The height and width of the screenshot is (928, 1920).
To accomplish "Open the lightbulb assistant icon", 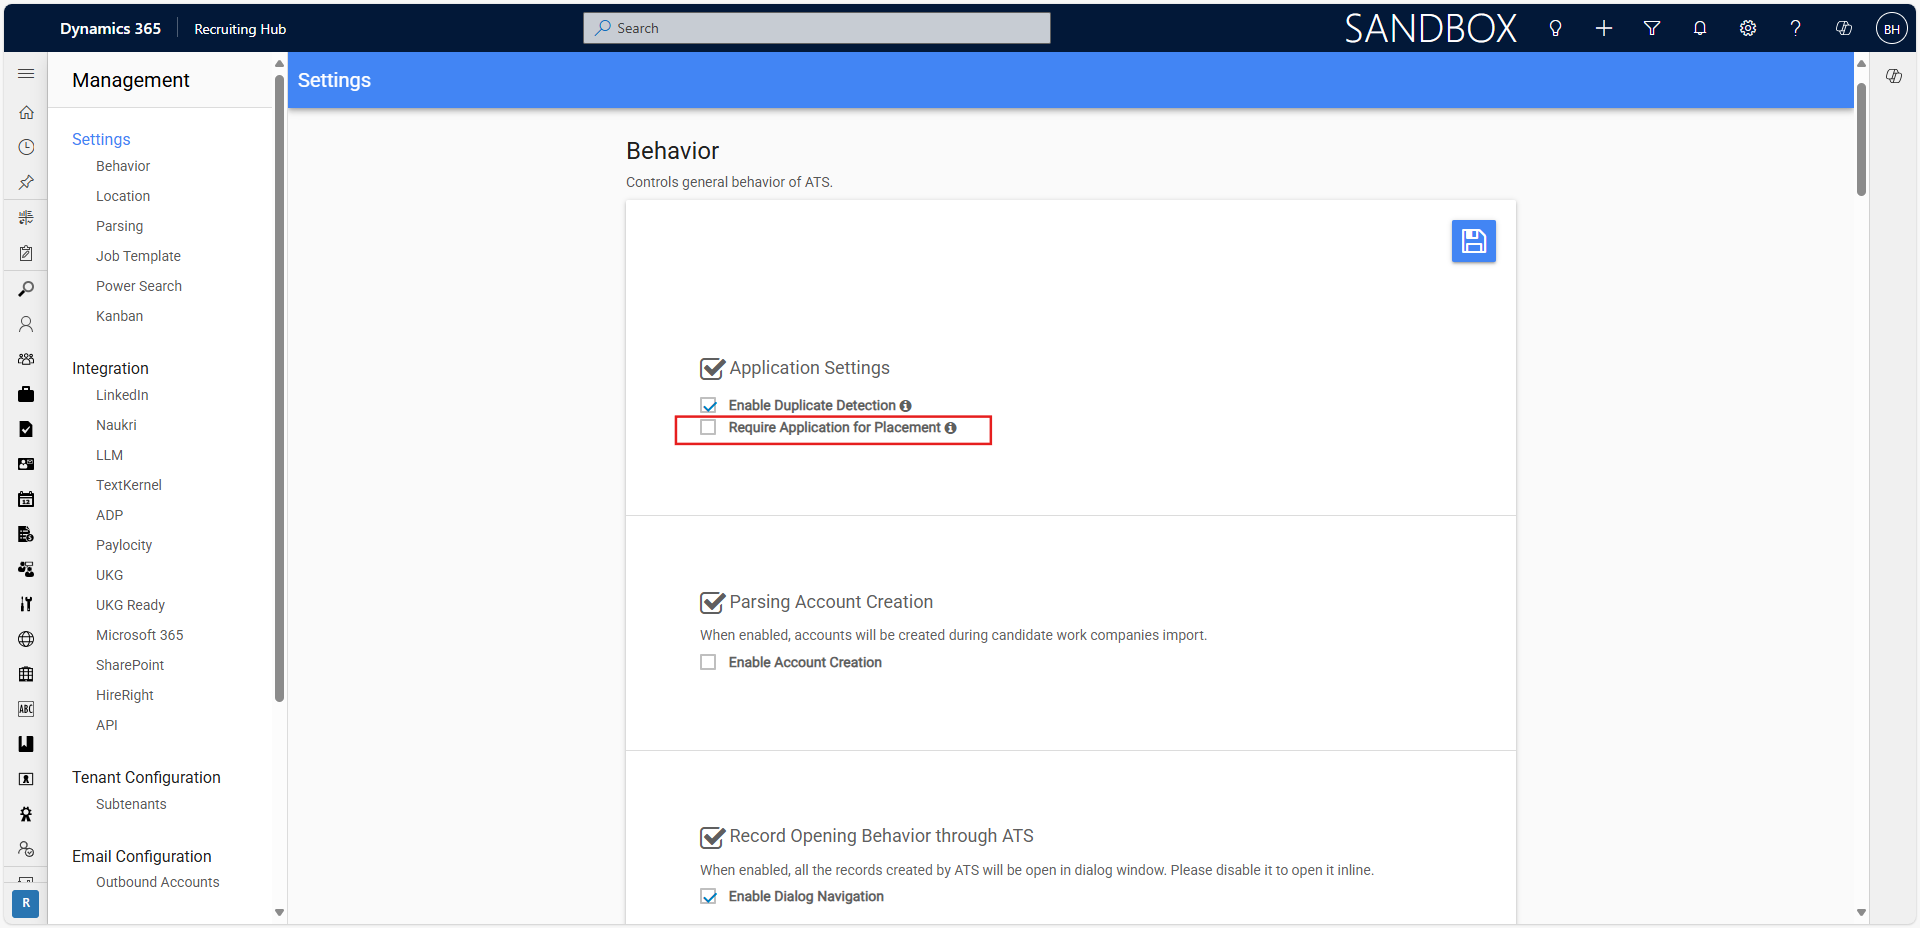I will click(x=1555, y=28).
